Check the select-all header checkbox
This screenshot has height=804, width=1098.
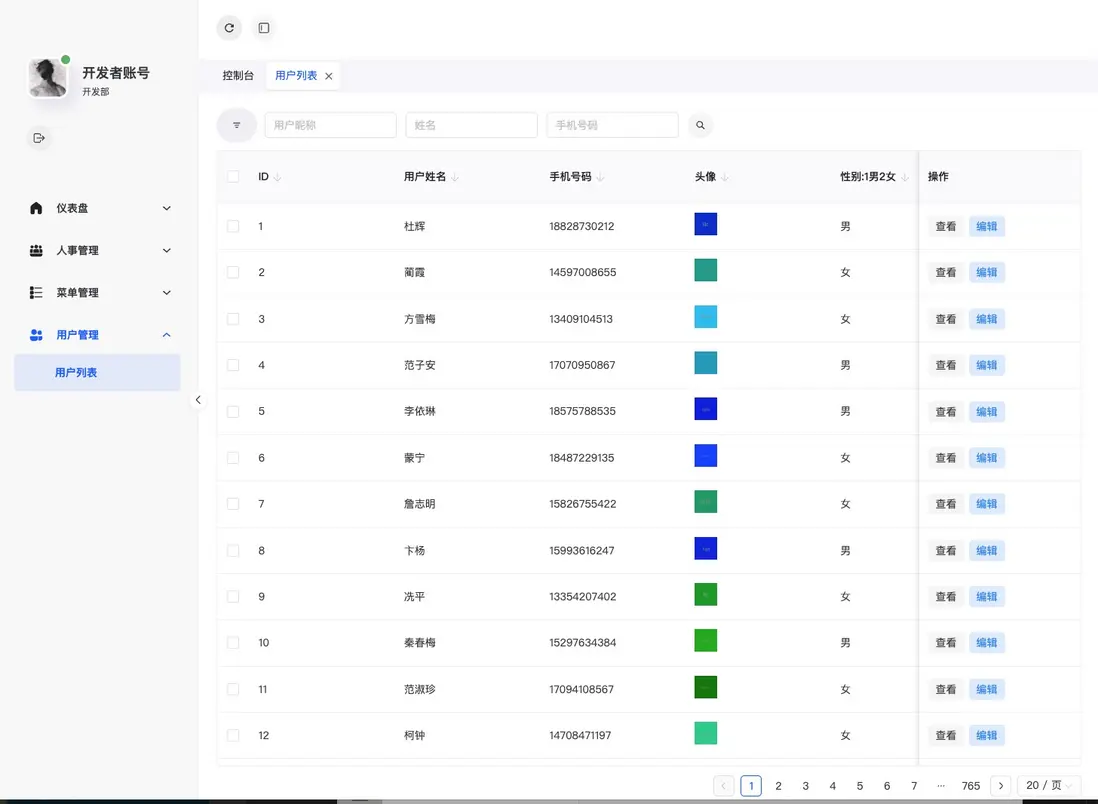pyautogui.click(x=233, y=177)
